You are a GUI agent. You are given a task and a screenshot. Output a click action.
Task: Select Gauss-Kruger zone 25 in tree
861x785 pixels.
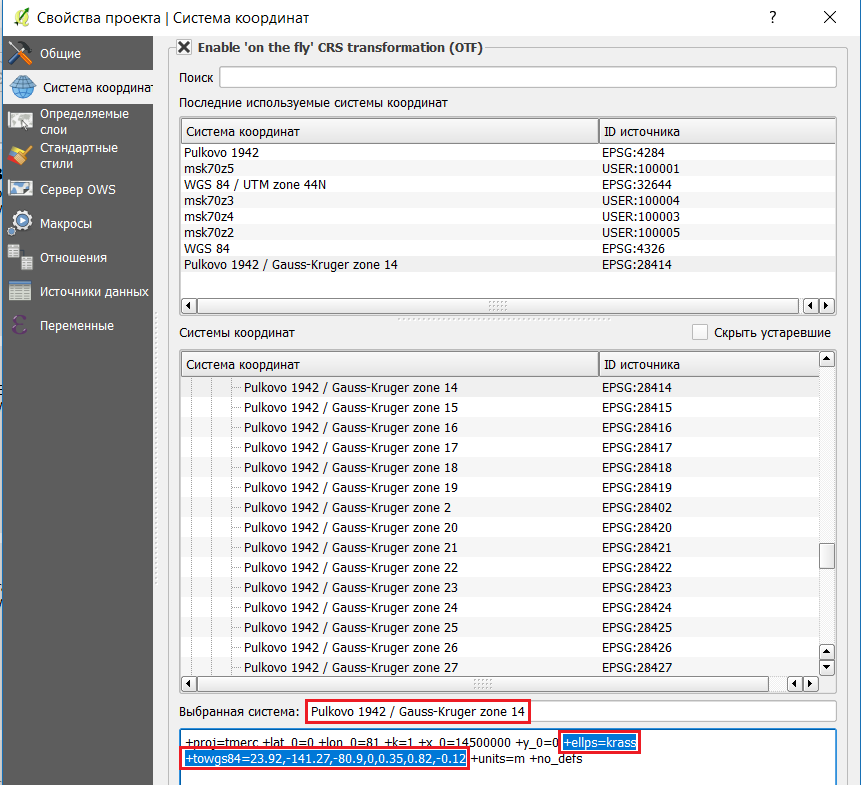coord(500,627)
